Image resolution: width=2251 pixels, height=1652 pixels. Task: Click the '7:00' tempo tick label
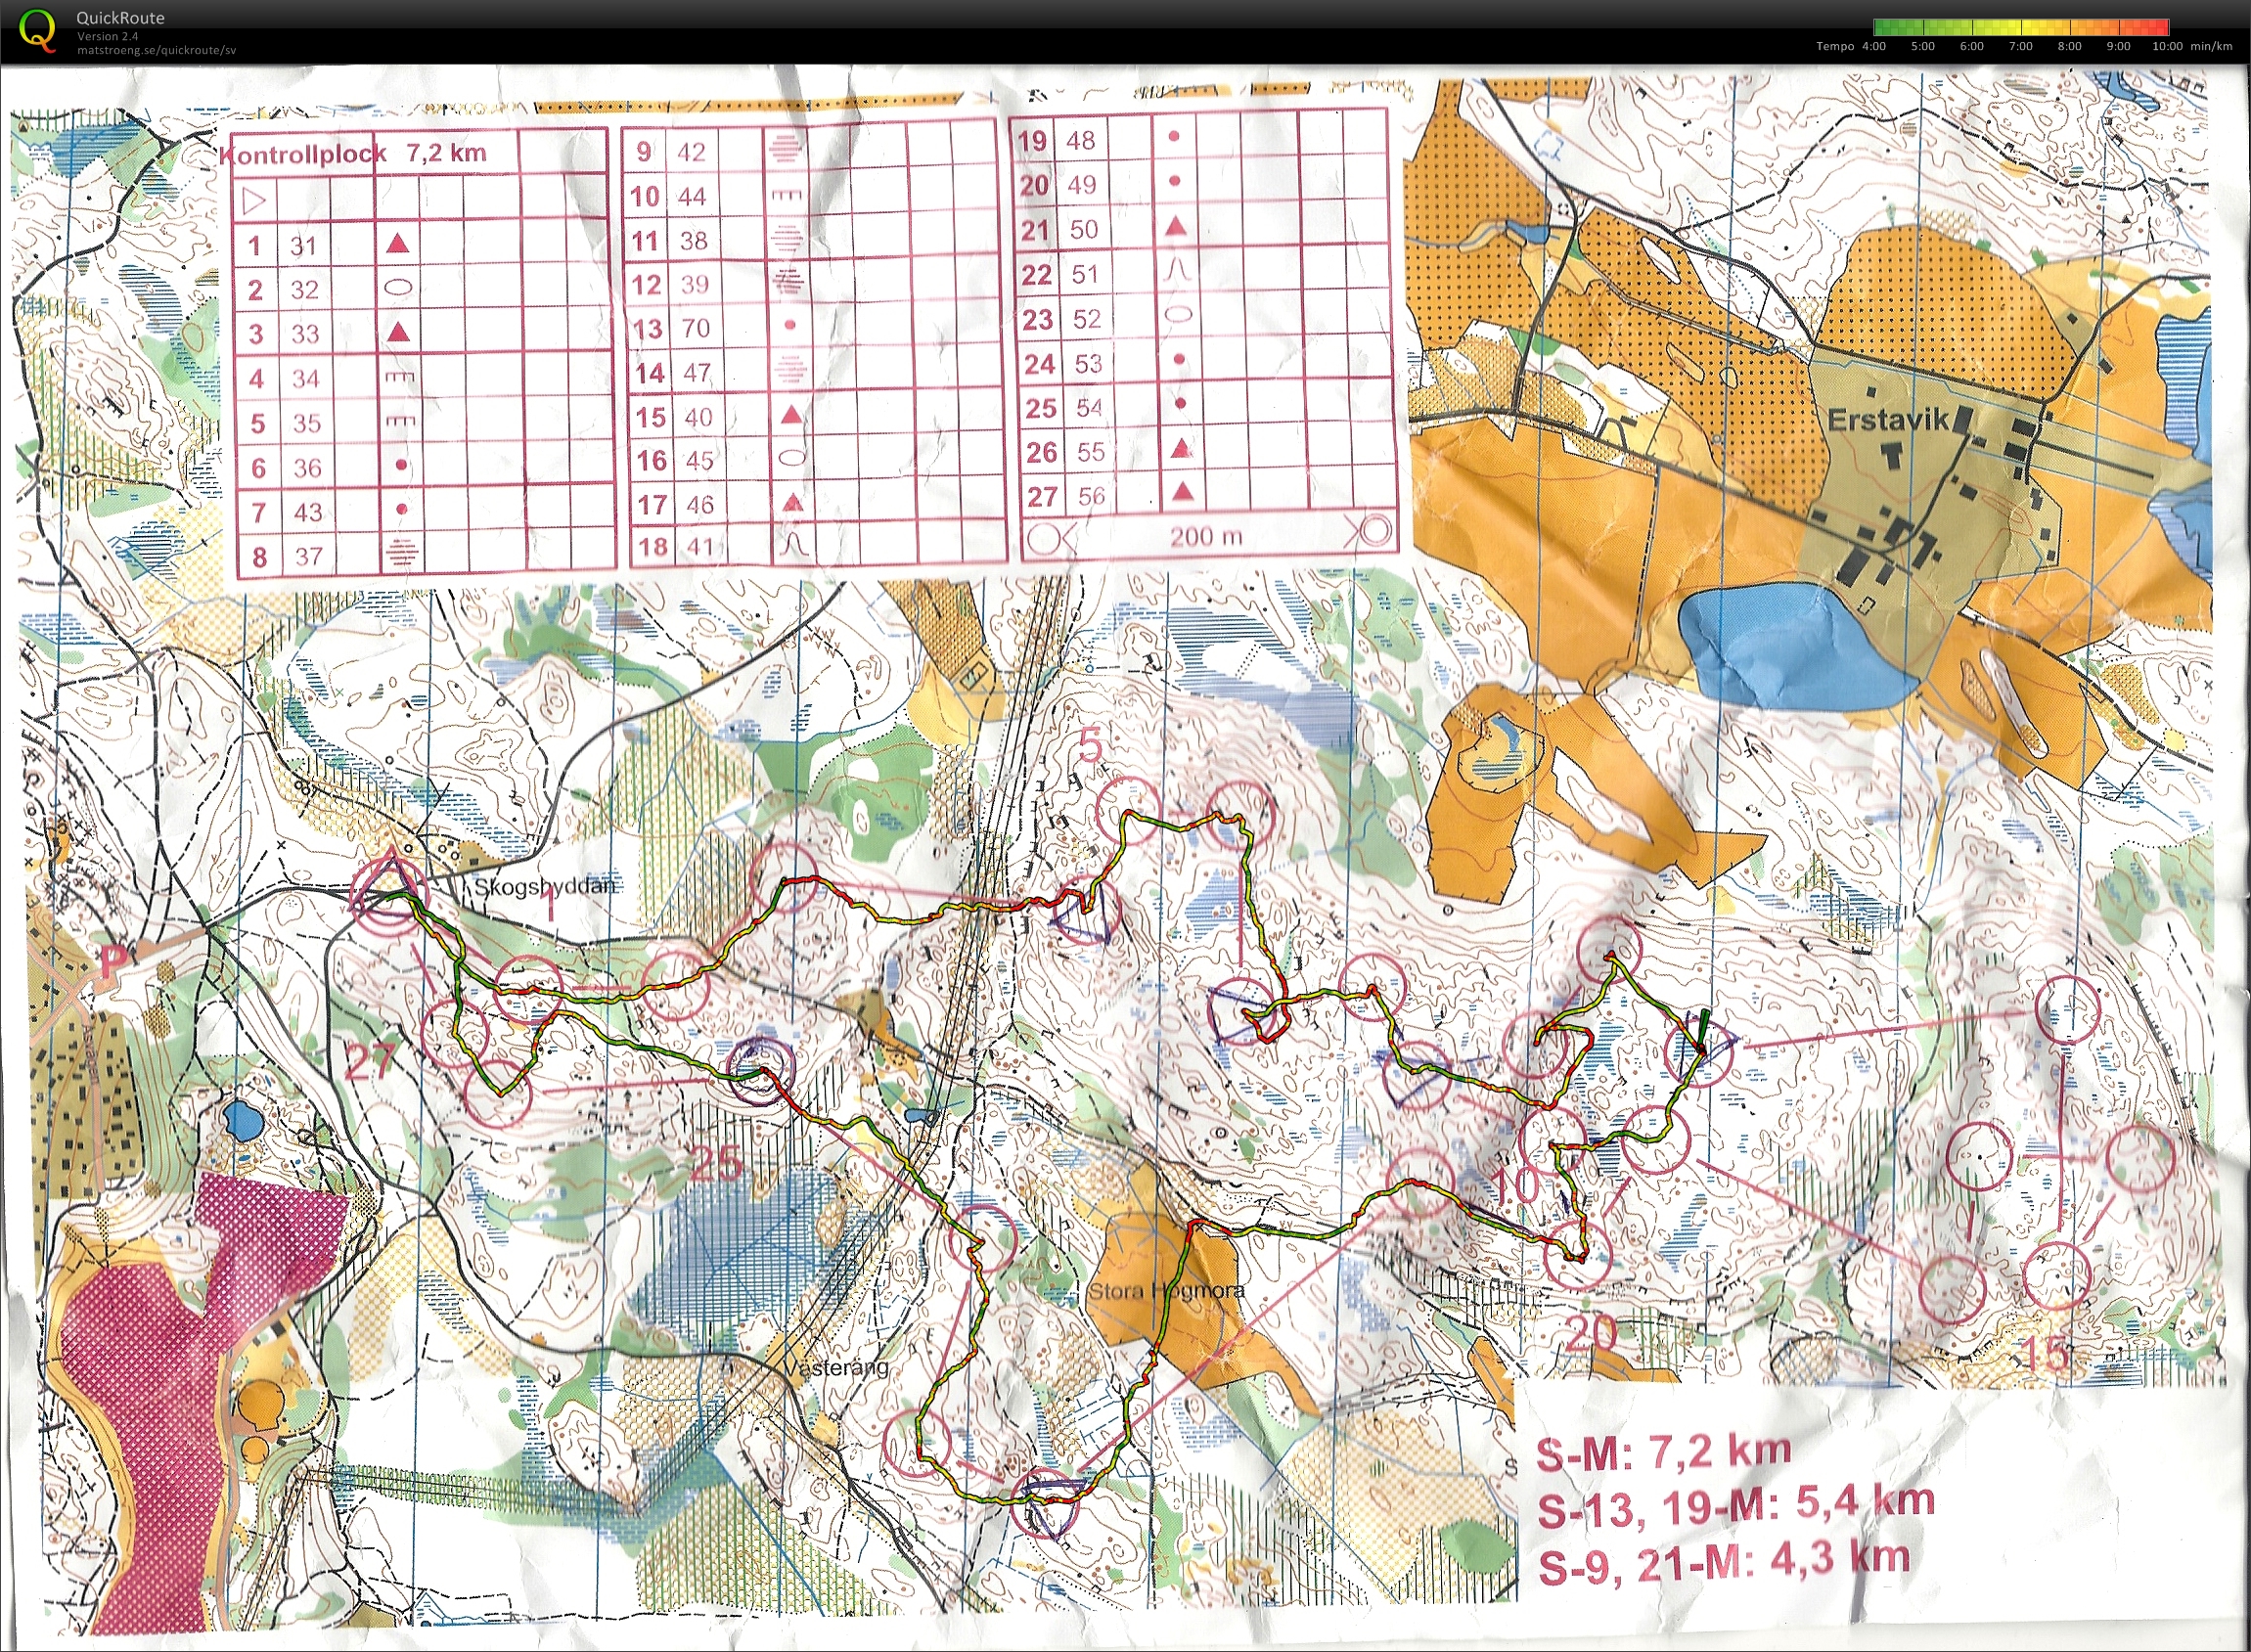(x=2021, y=46)
